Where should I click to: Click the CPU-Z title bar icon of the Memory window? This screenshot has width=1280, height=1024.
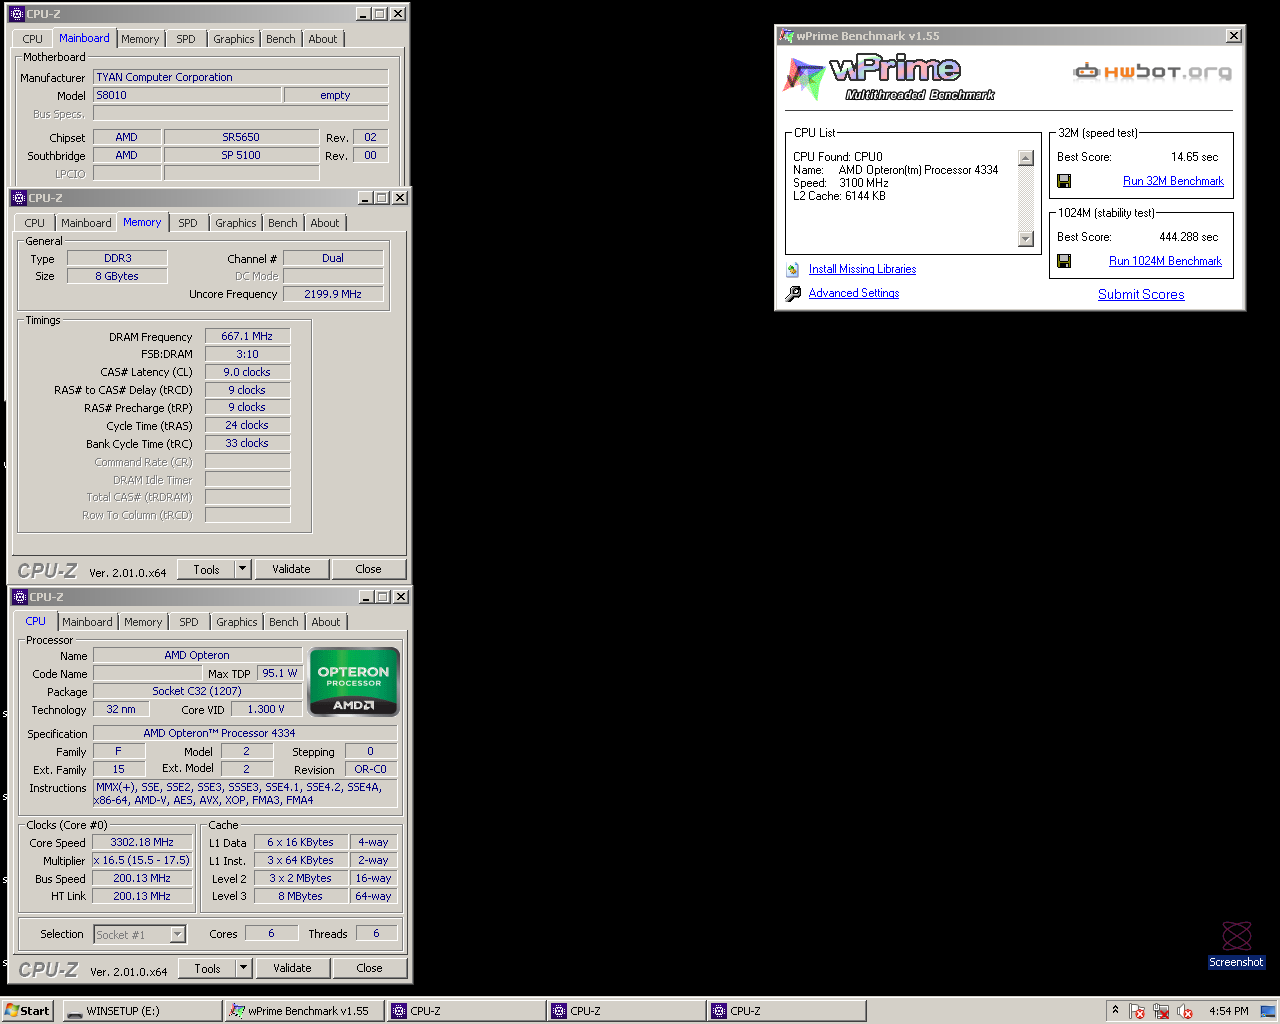[x=18, y=198]
